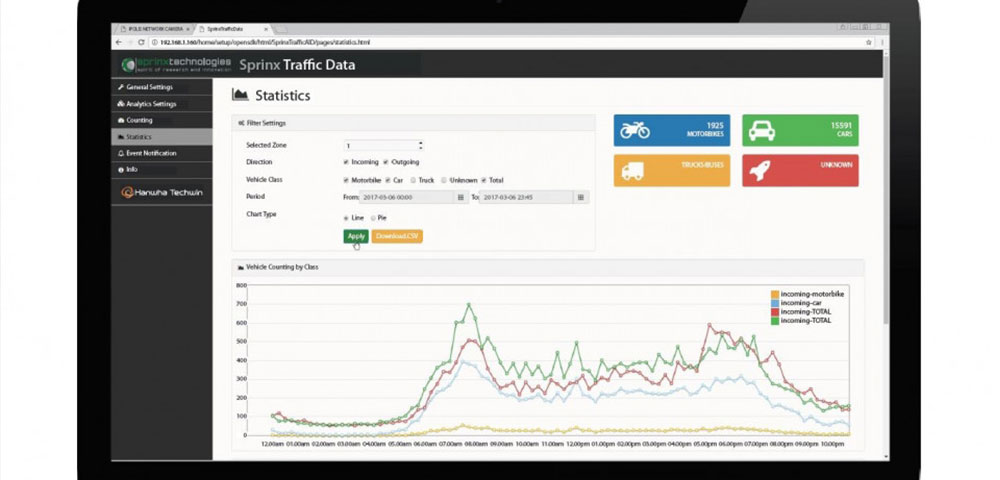The height and width of the screenshot is (480, 1000).
Task: Toggle the Total vehicle class checkbox
Action: [484, 180]
